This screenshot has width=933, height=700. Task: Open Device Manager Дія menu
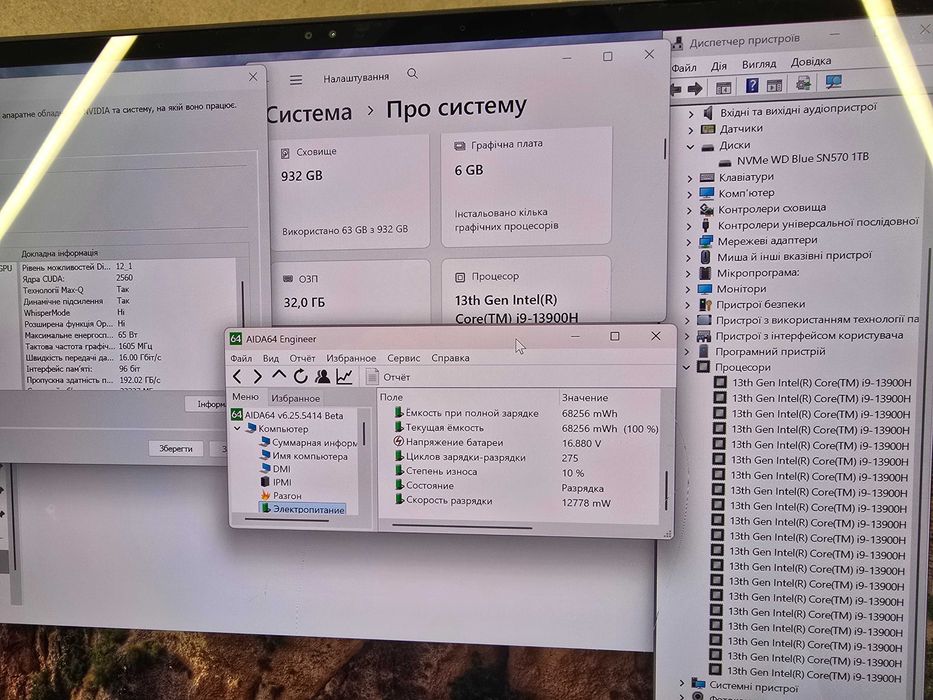coord(719,66)
